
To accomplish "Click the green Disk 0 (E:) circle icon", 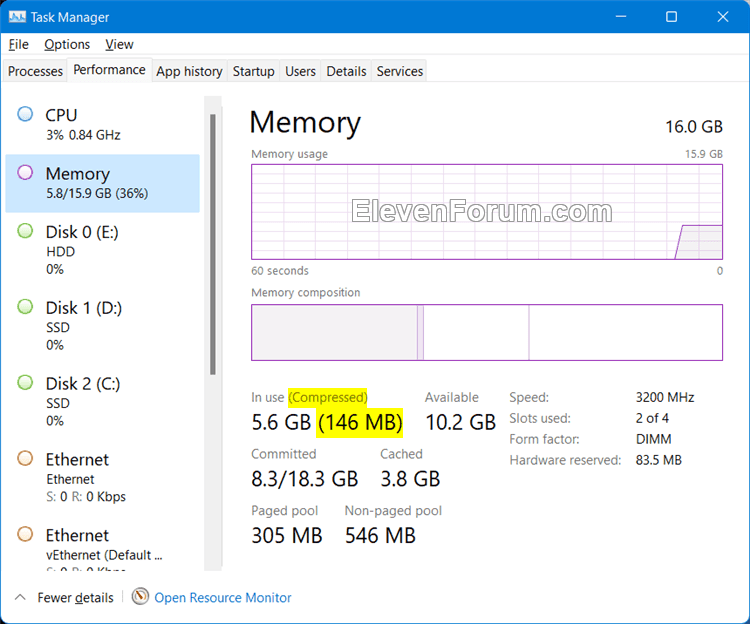I will click(25, 231).
